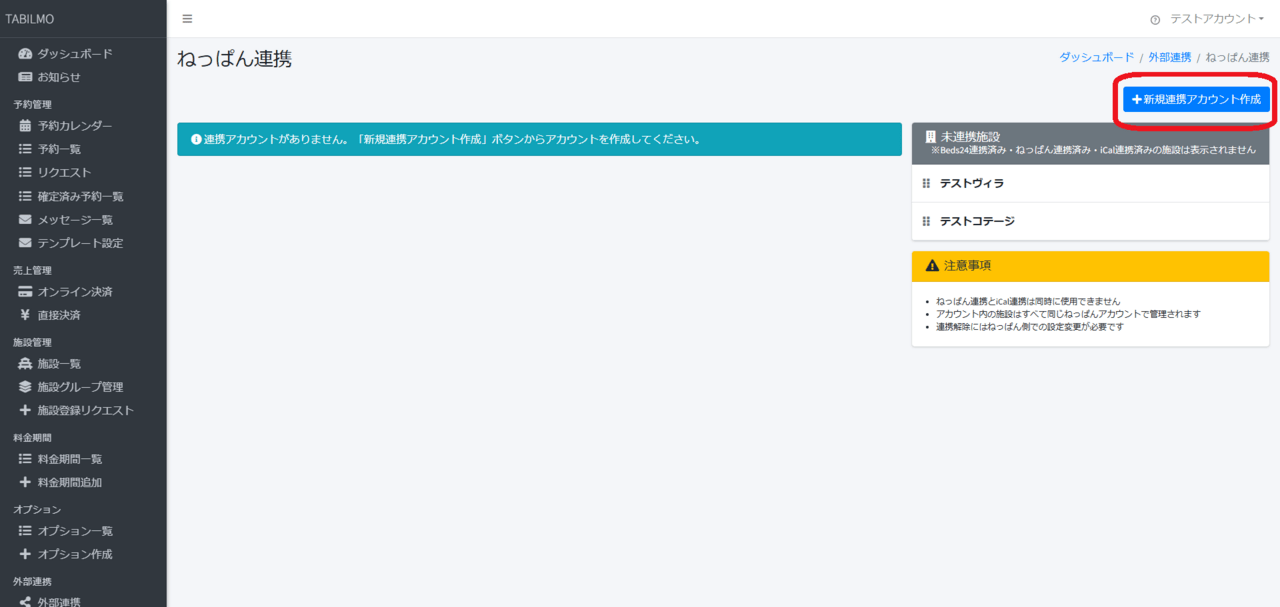
Task: Click the credit card icon for オンライン決済
Action: [x=25, y=292]
